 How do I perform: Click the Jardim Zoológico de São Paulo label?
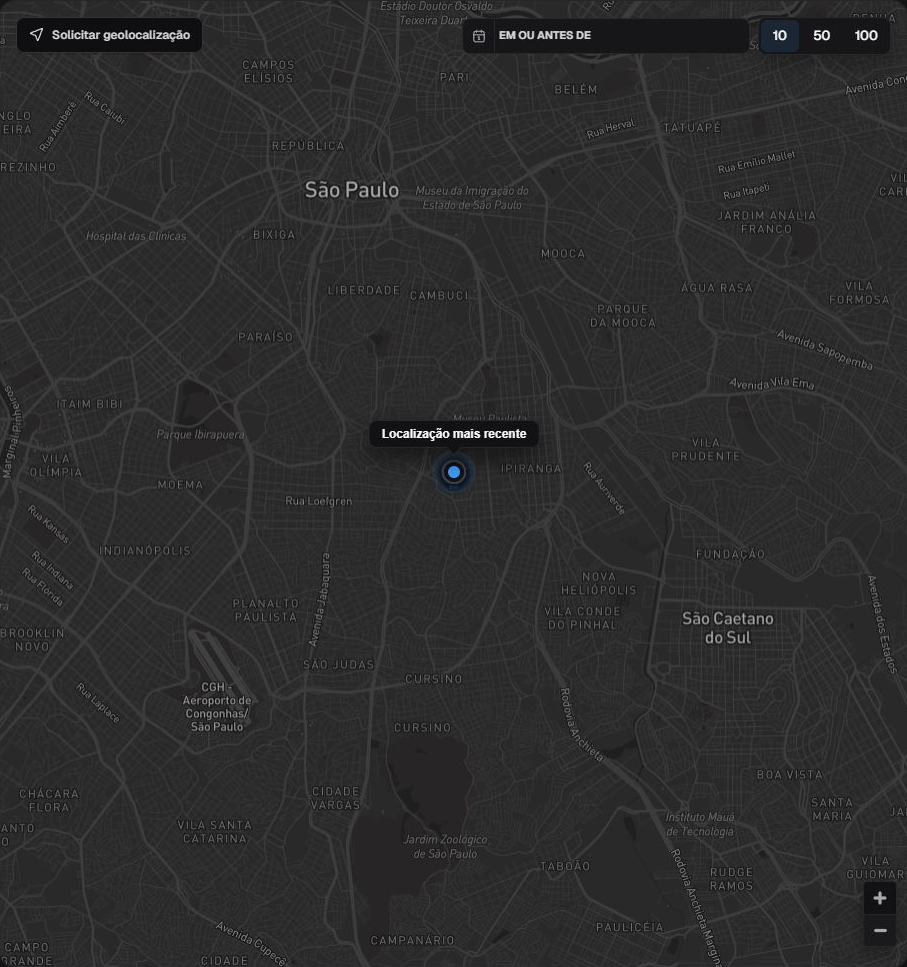click(x=445, y=847)
